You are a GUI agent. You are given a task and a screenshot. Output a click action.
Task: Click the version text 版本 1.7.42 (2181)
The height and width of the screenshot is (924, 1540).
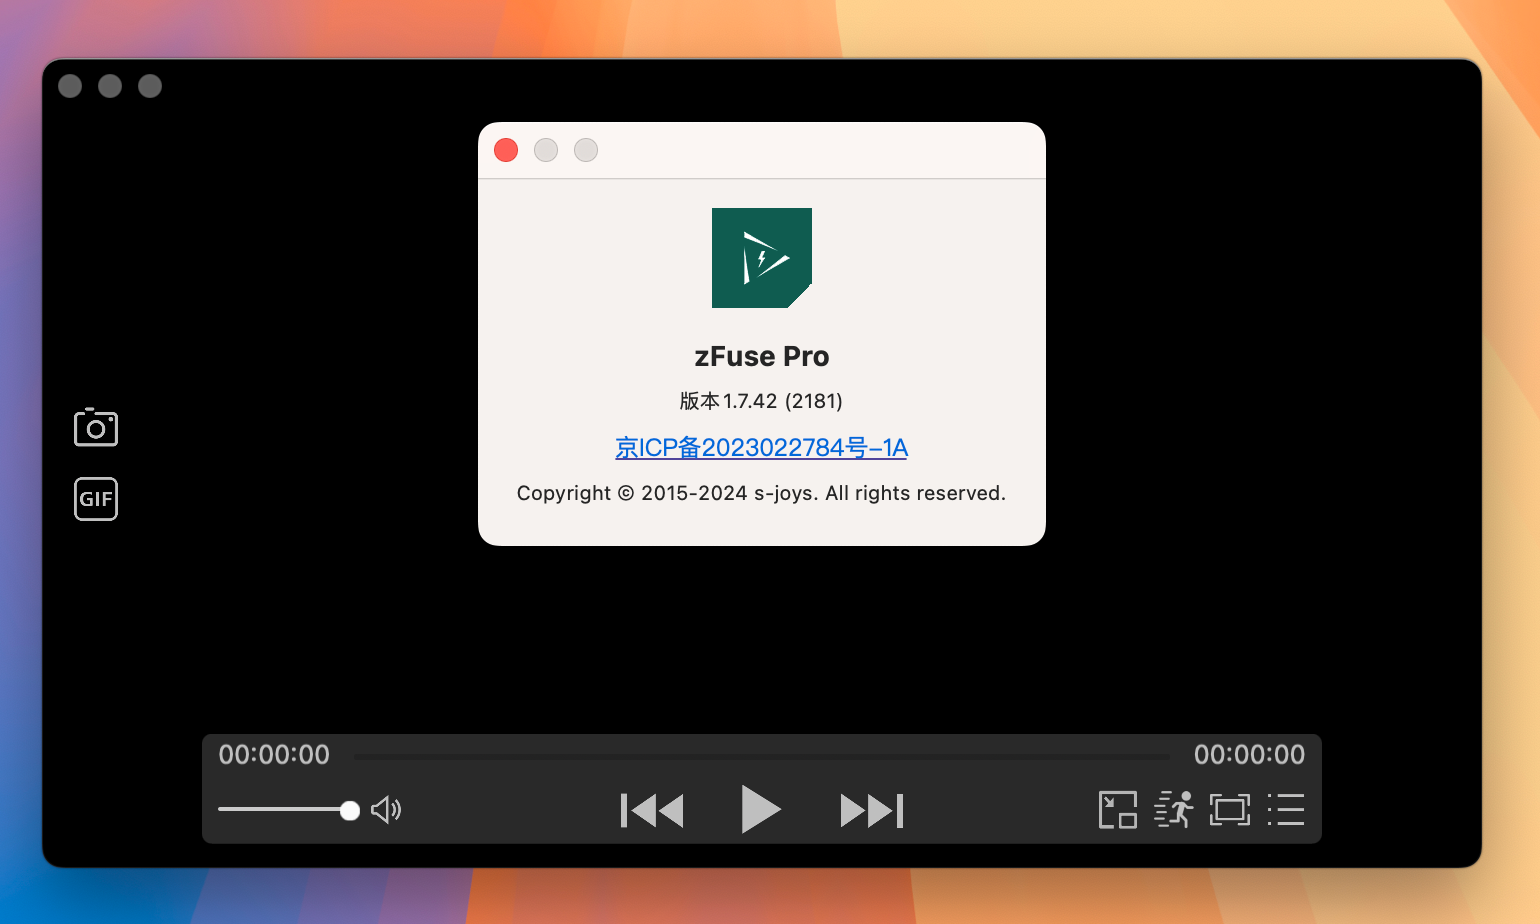(x=762, y=401)
